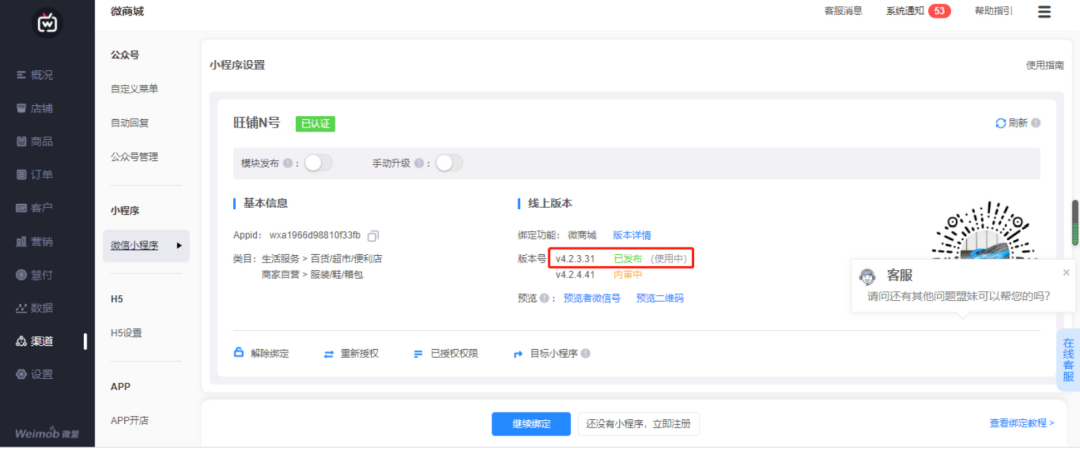1080x450 pixels.
Task: Click the 已授权权限 list icon
Action: [417, 354]
